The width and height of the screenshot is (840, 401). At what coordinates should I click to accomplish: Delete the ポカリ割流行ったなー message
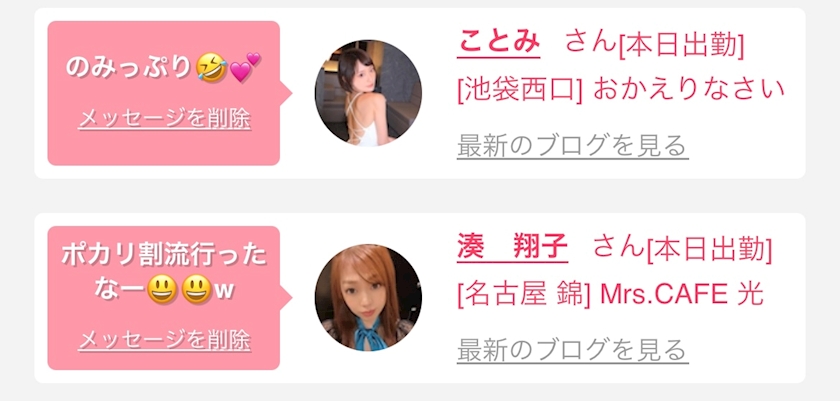point(164,340)
